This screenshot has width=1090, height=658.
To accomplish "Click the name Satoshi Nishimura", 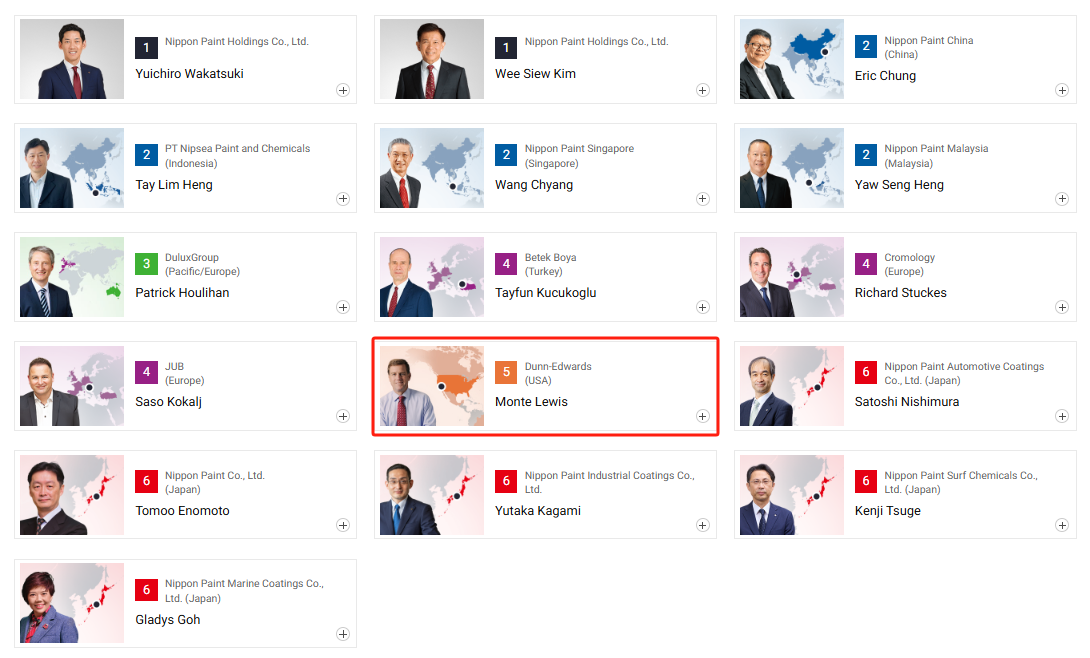I will tap(906, 402).
